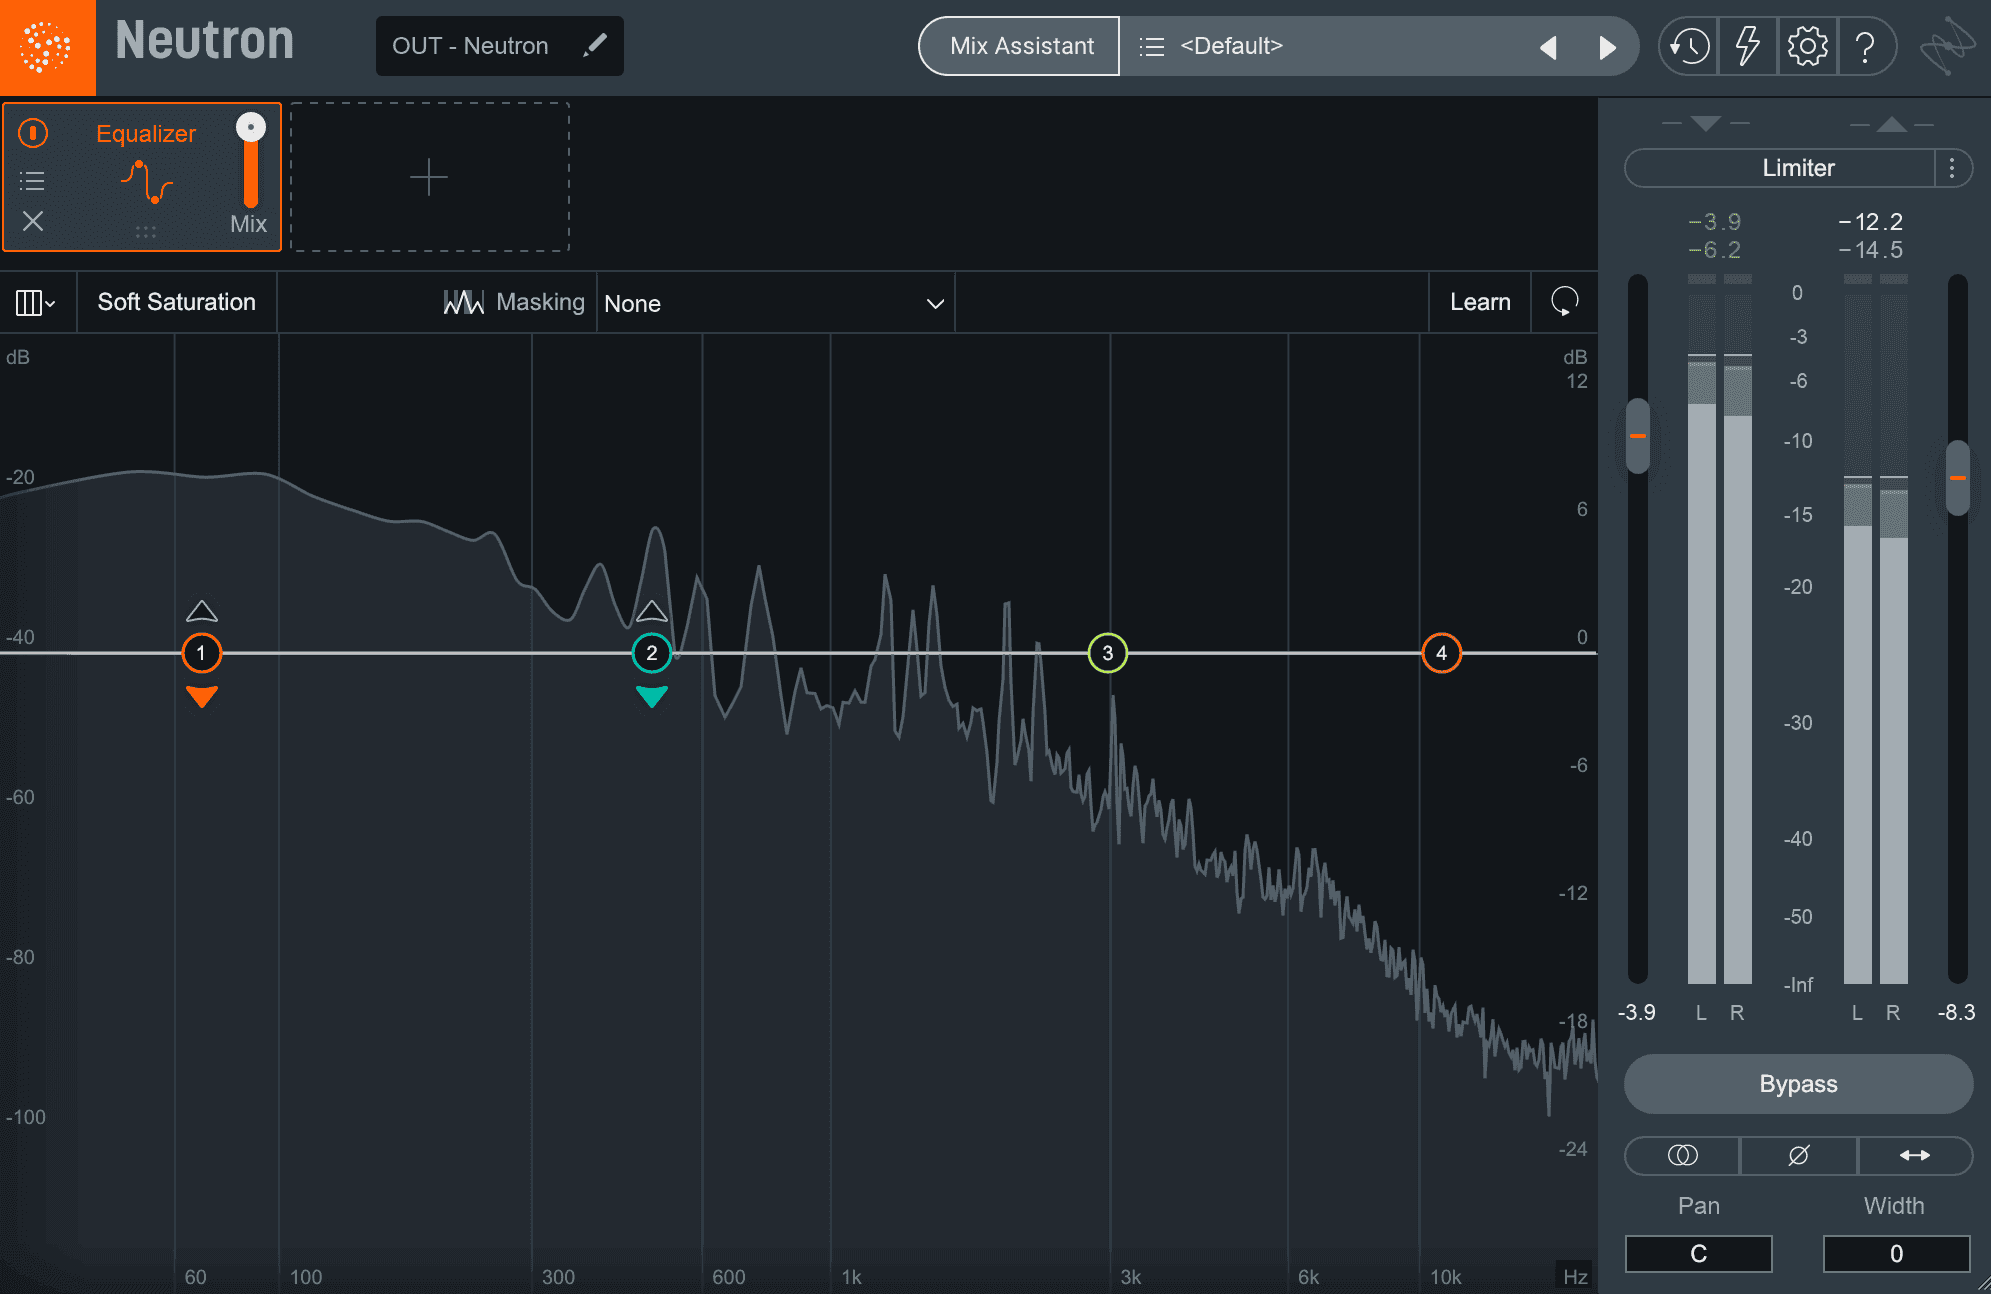Open the Masking source None dropdown
Screen dimensions: 1991x1294
[775, 303]
